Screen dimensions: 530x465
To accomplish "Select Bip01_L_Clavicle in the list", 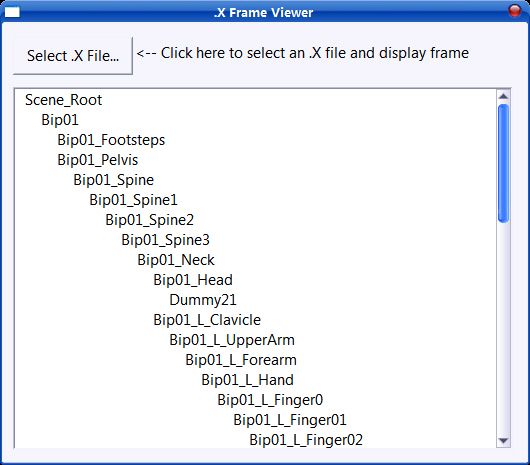I will click(x=207, y=320).
